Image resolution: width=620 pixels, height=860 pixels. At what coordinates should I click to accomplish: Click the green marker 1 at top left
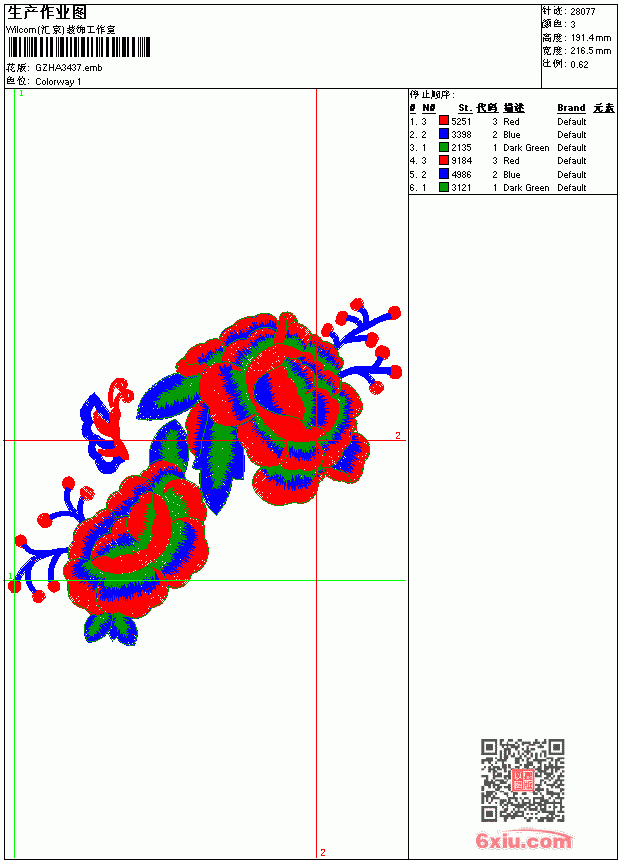[21, 94]
